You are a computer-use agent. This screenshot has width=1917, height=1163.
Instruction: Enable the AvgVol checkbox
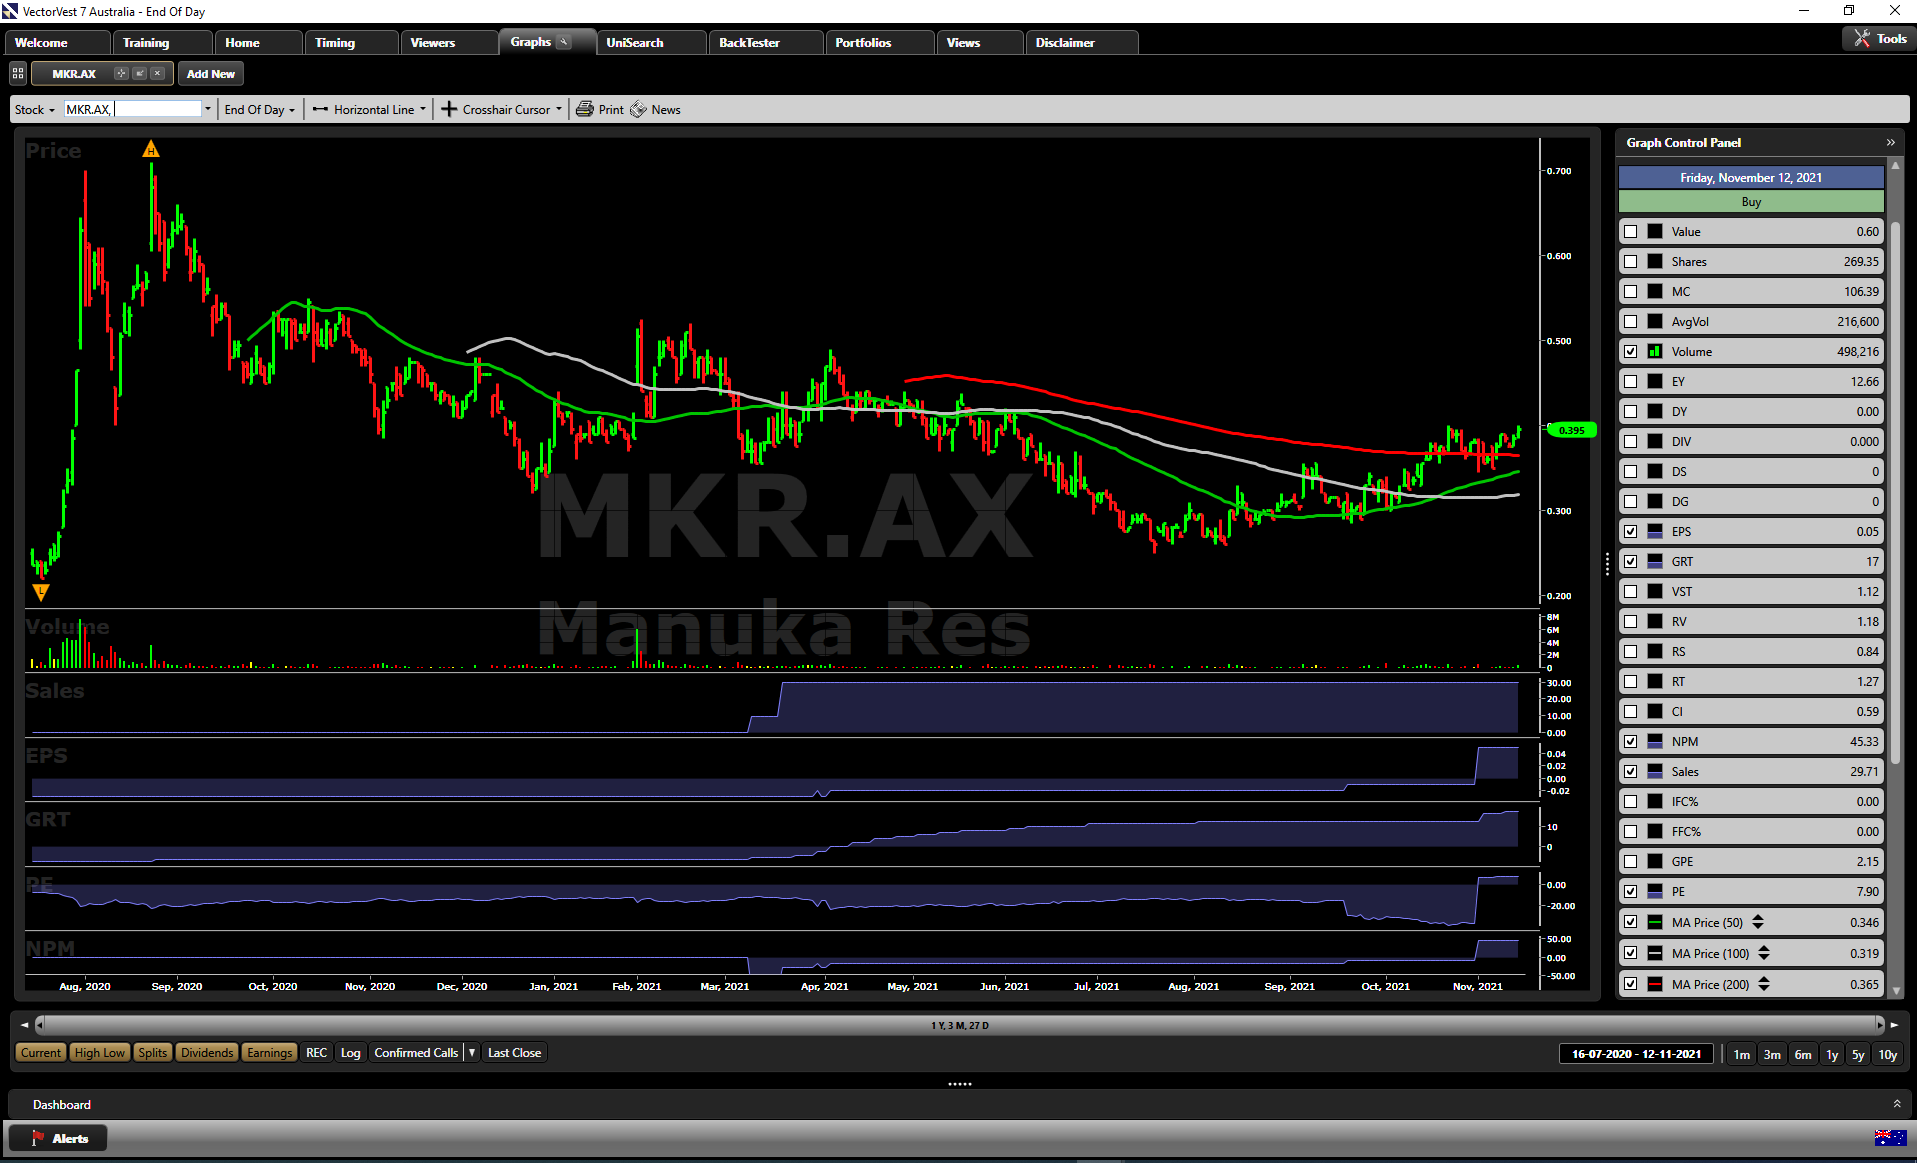coord(1631,322)
